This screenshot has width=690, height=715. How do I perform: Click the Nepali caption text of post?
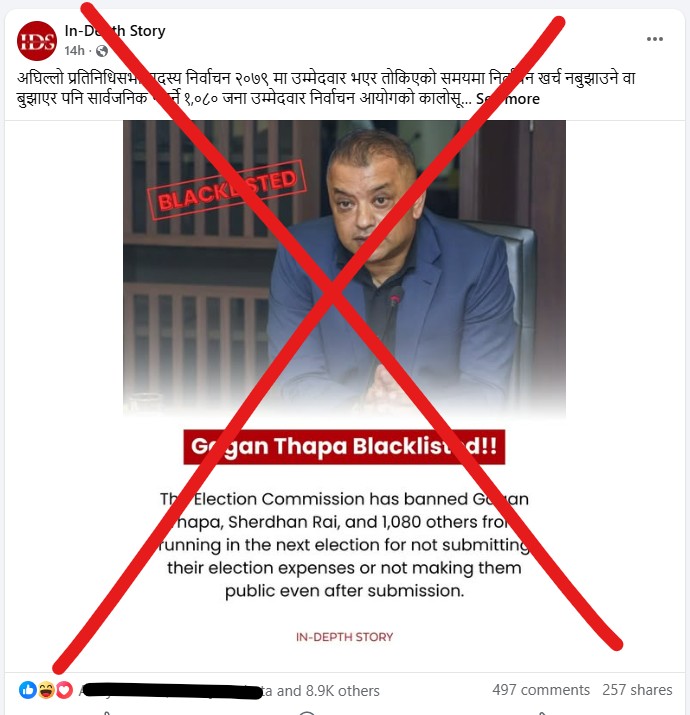[x=326, y=88]
